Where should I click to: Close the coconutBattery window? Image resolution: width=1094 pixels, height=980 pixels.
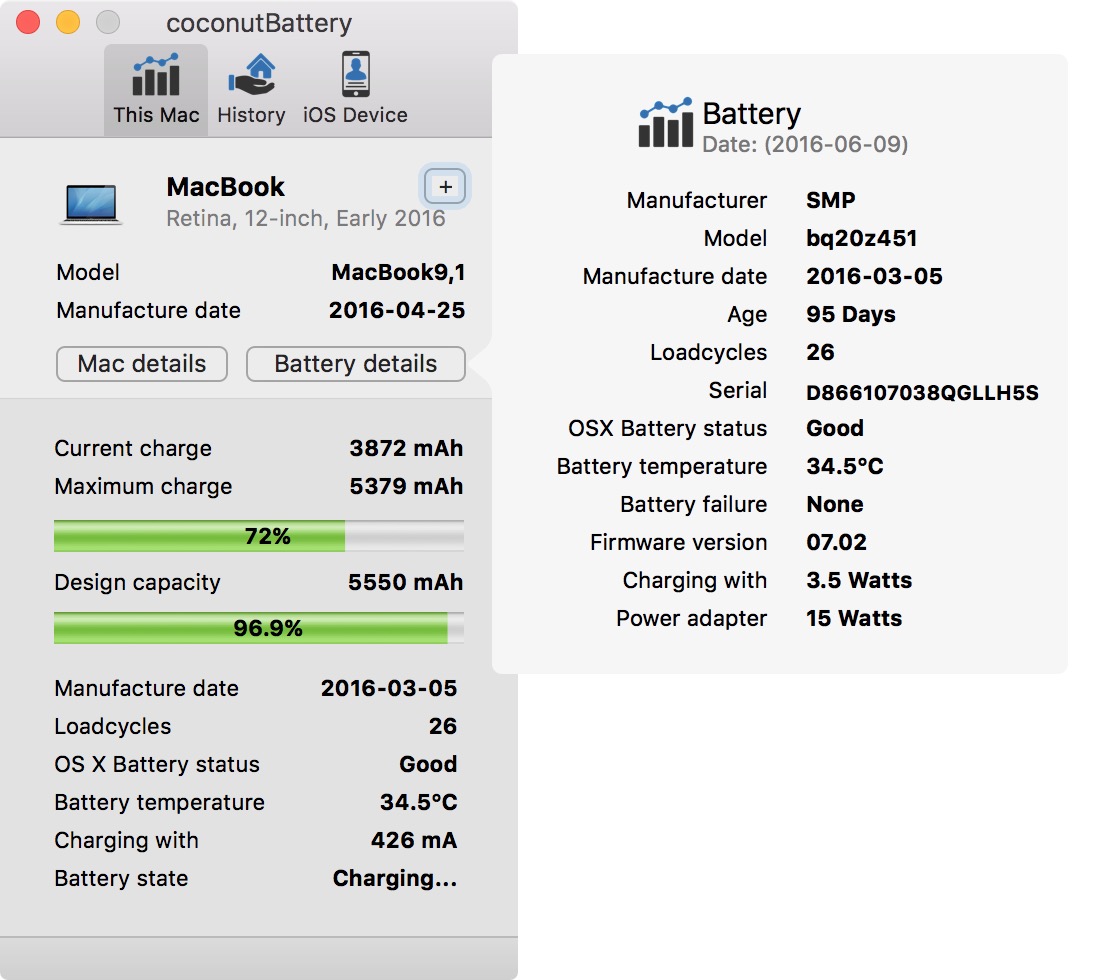(28, 22)
